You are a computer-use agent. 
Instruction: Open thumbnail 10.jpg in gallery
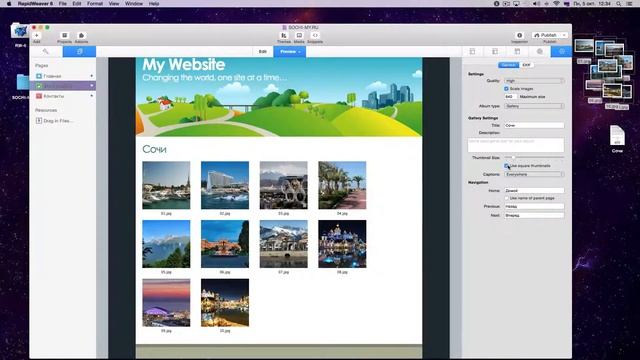pyautogui.click(x=225, y=303)
